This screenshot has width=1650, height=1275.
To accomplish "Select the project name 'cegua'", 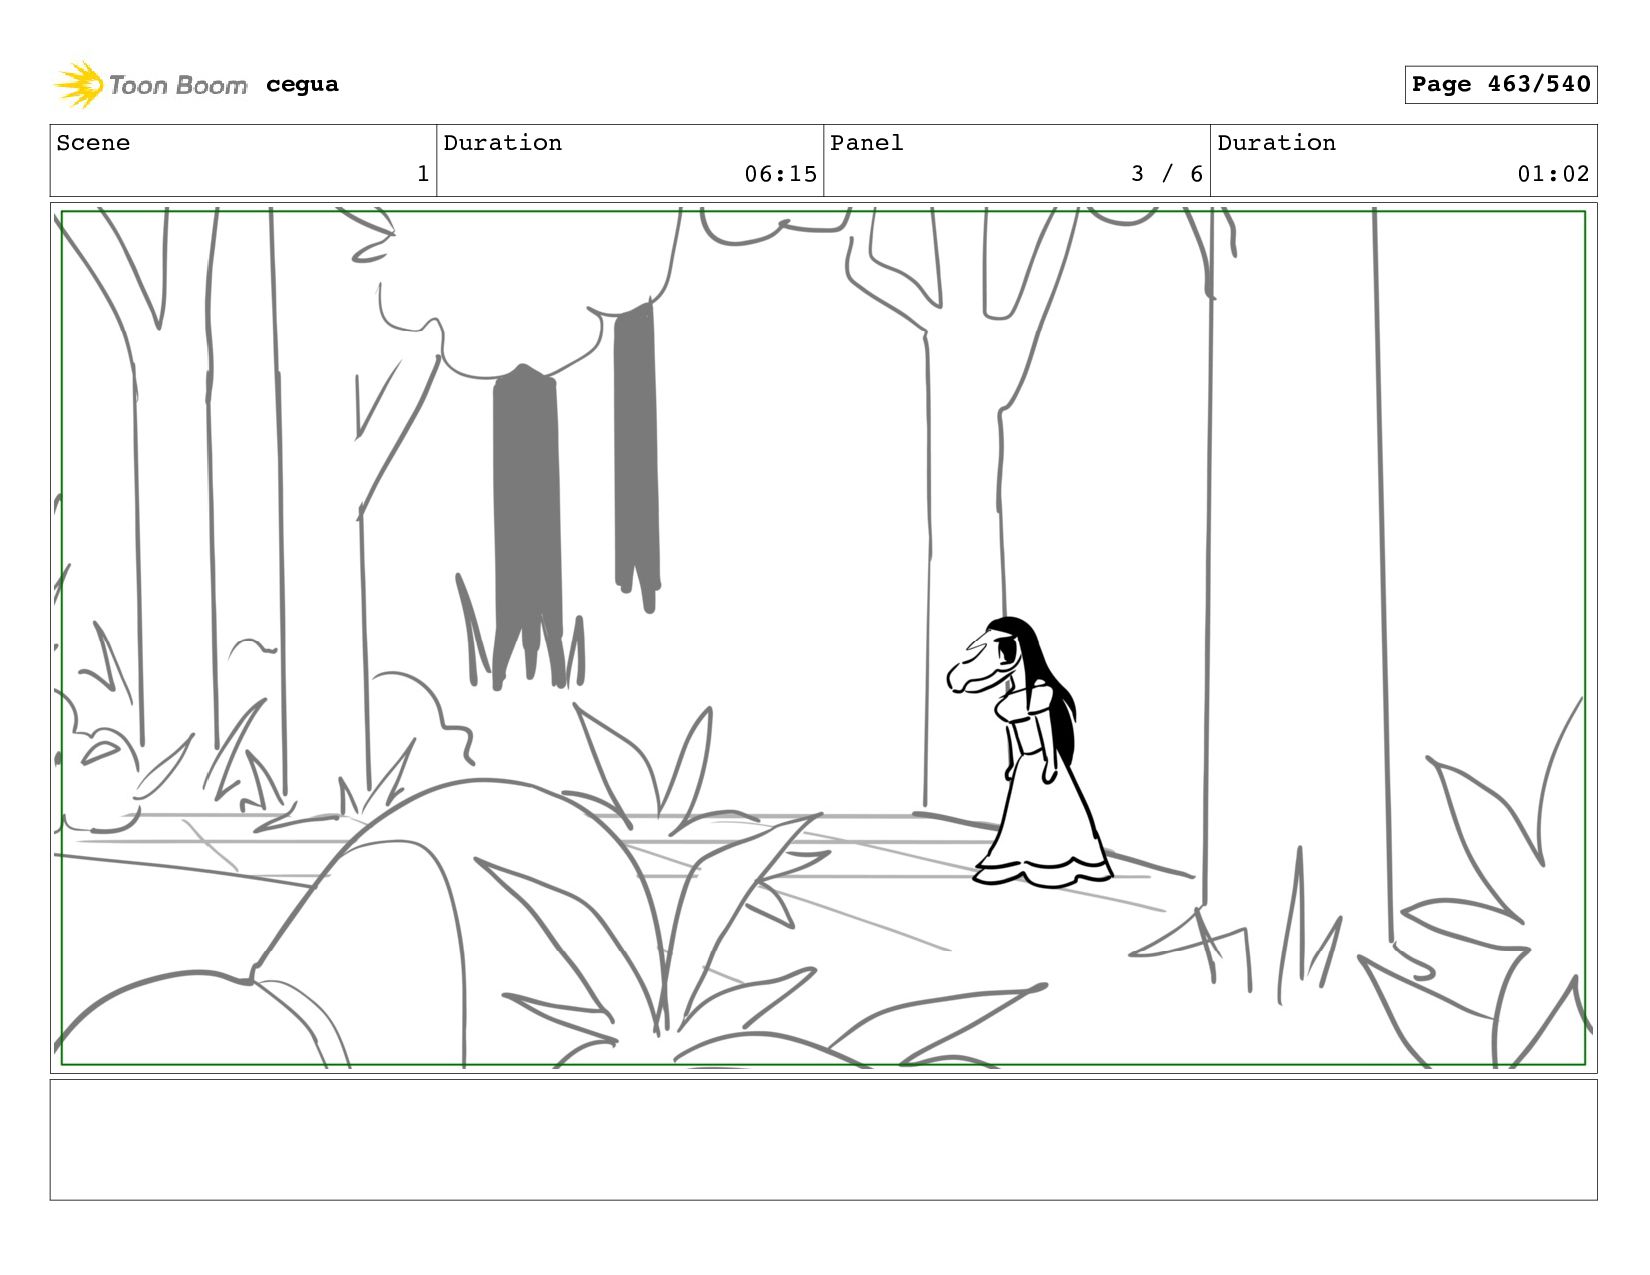I will 302,85.
